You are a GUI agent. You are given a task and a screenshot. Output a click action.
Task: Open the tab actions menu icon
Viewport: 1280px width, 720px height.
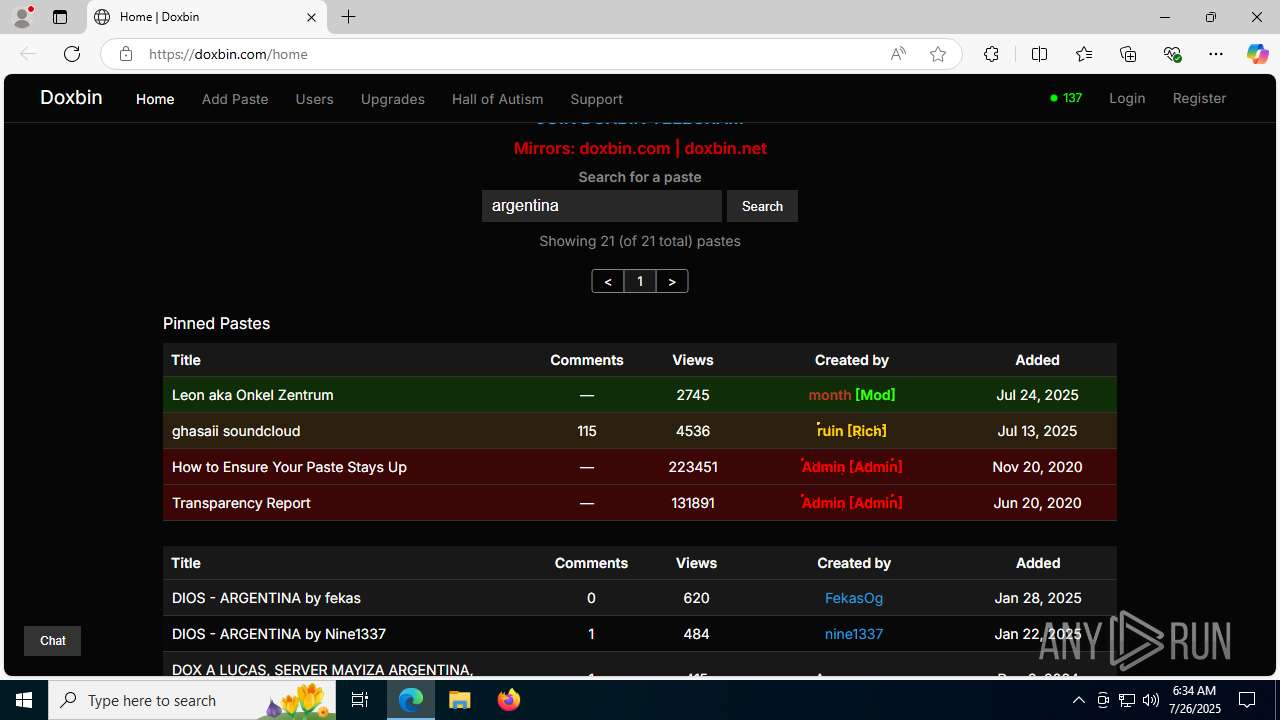point(60,17)
